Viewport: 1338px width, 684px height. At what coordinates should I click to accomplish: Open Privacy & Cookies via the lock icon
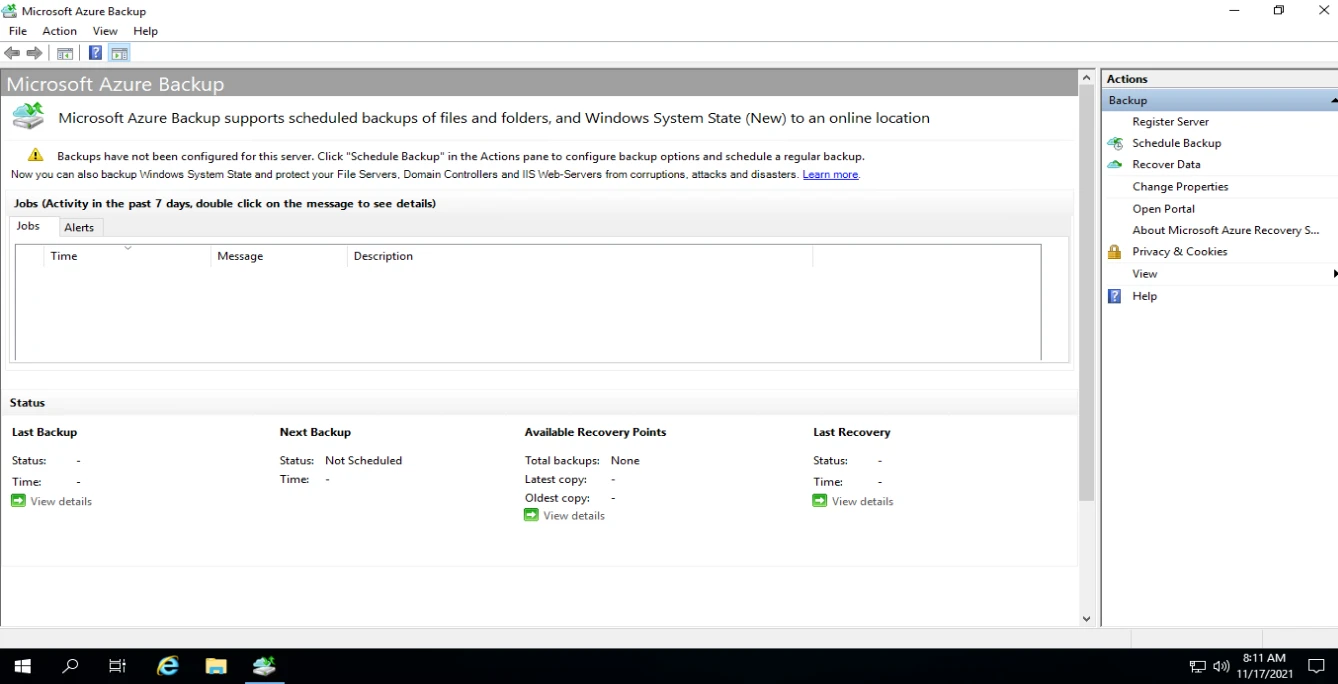[1114, 251]
